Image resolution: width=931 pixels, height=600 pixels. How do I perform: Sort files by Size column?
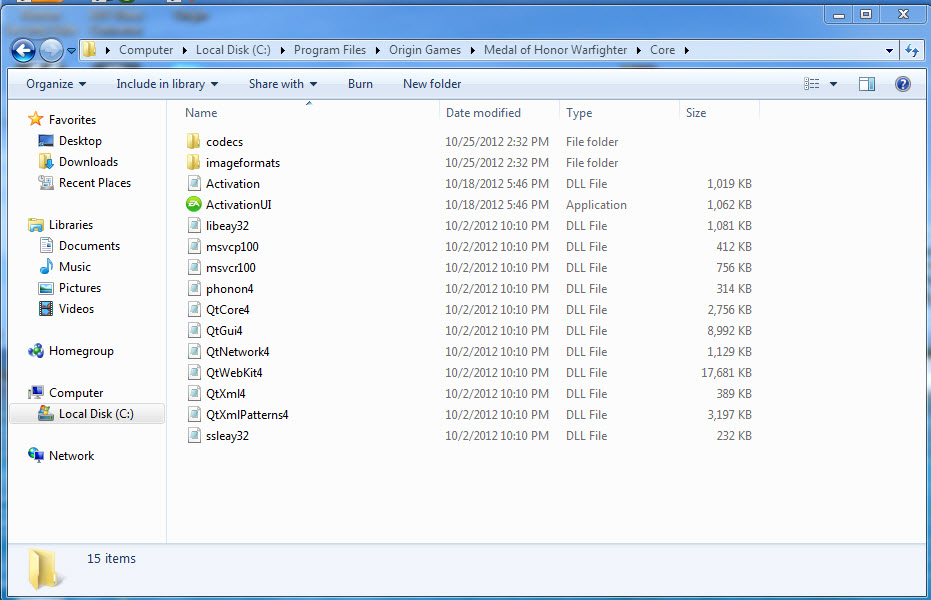696,113
